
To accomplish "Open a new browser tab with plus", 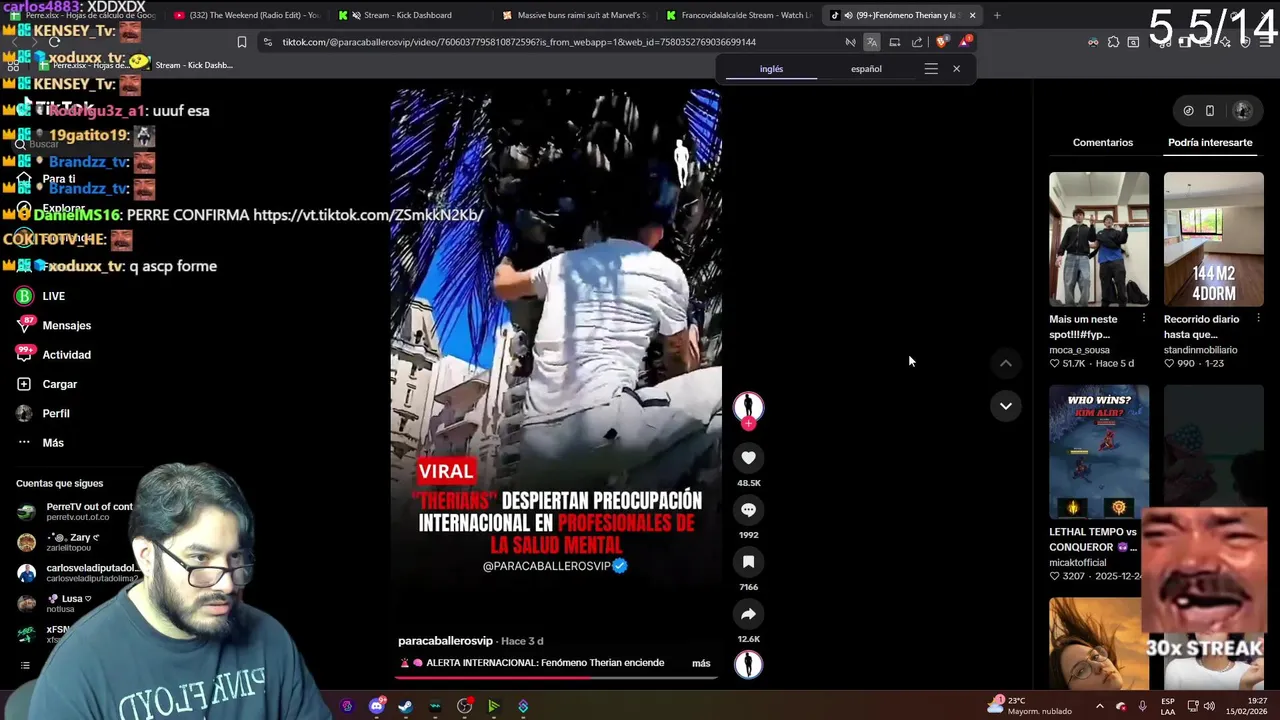I will pyautogui.click(x=997, y=15).
